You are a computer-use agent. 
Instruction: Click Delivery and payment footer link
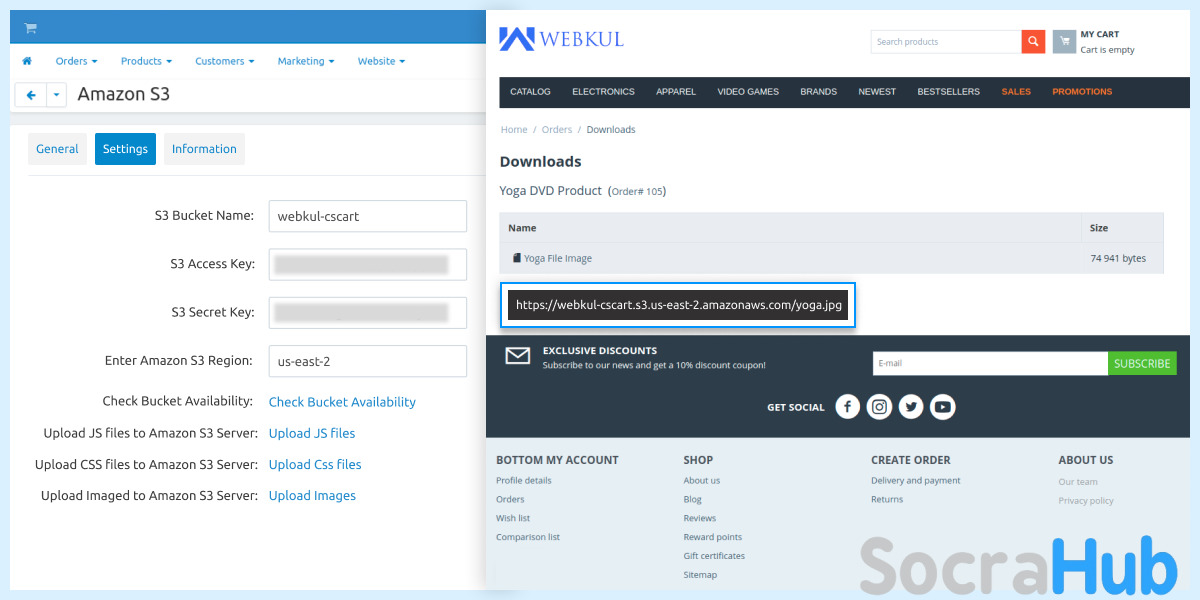[x=916, y=481]
